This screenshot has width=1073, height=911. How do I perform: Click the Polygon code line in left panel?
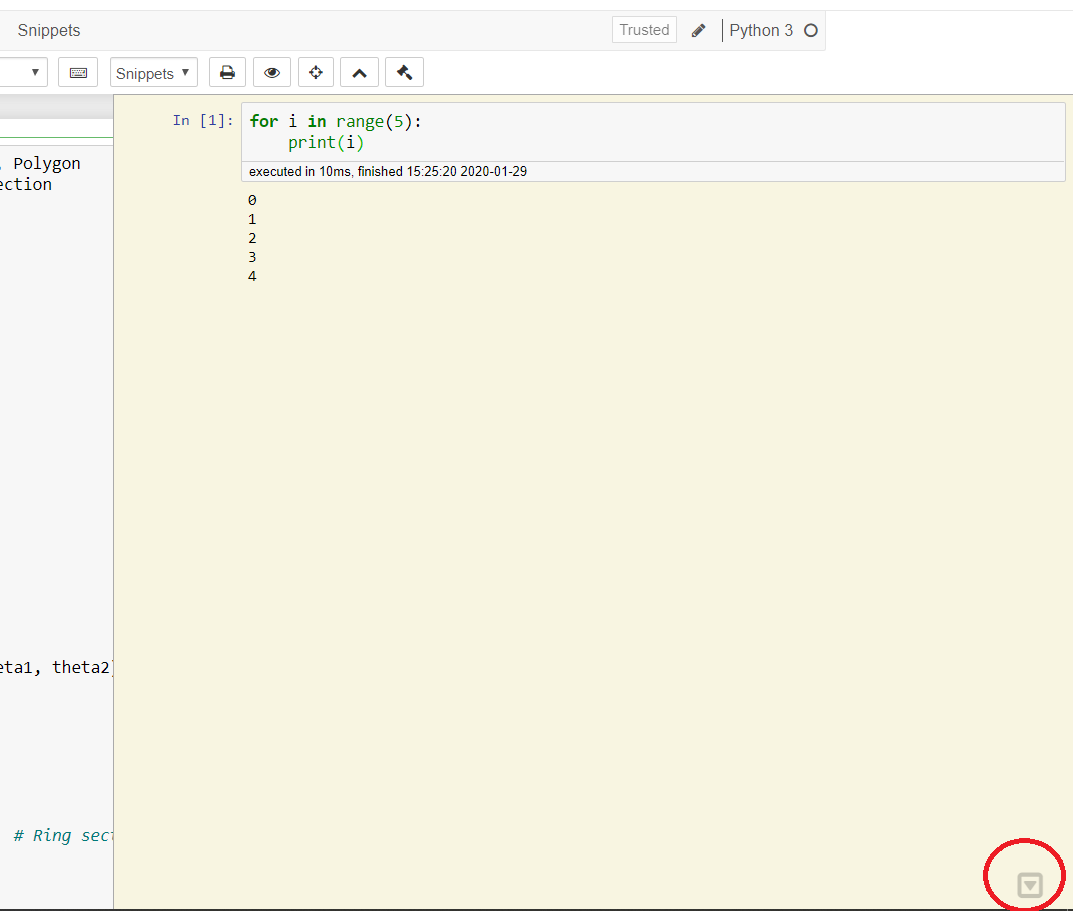click(46, 163)
